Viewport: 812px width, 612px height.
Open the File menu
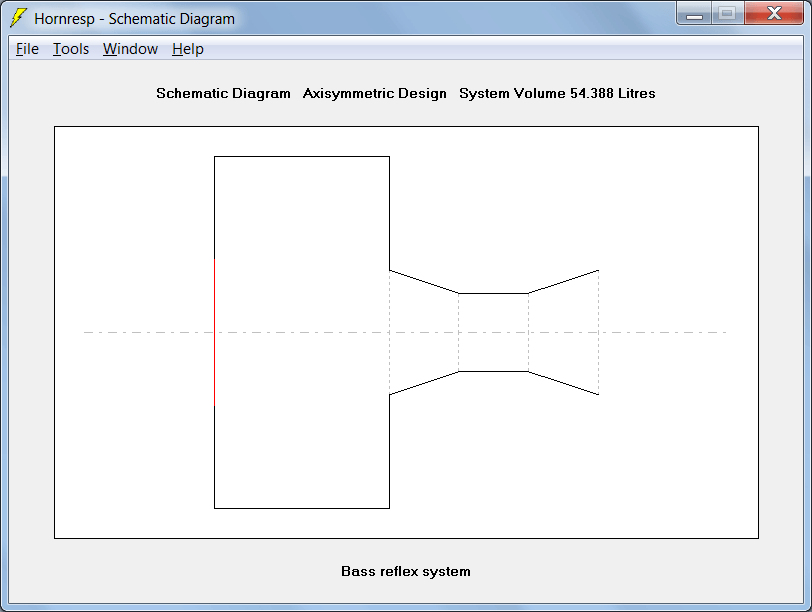pyautogui.click(x=27, y=49)
